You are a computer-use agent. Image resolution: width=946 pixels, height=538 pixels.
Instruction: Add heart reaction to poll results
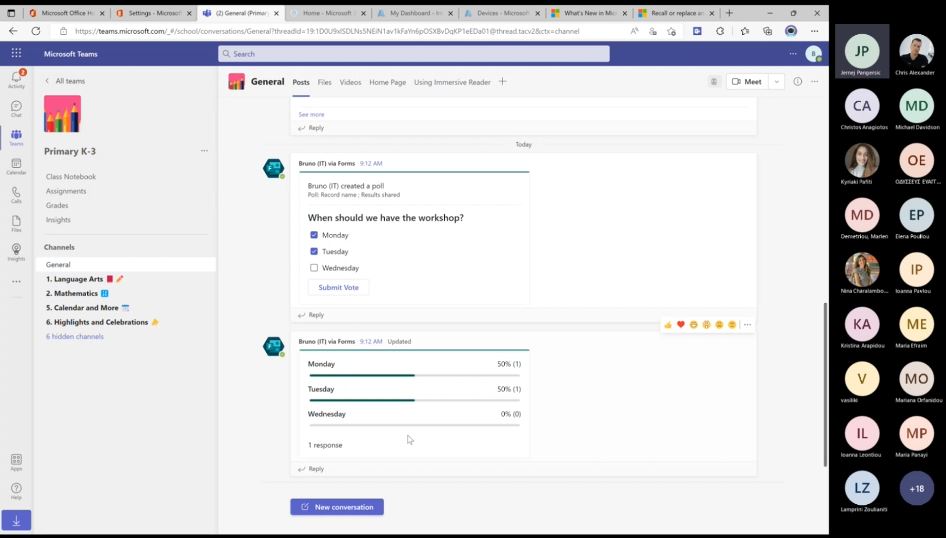[681, 325]
